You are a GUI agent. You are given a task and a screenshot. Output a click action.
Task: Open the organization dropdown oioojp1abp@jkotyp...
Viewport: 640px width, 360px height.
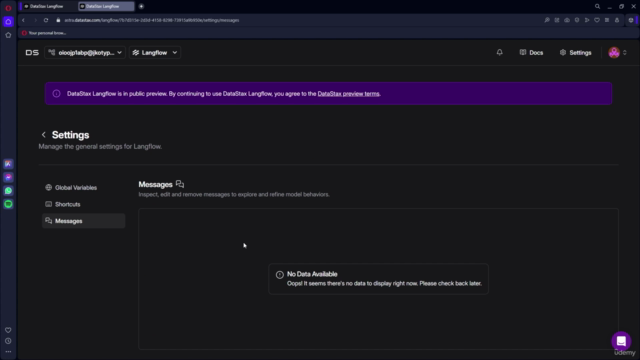pos(85,52)
